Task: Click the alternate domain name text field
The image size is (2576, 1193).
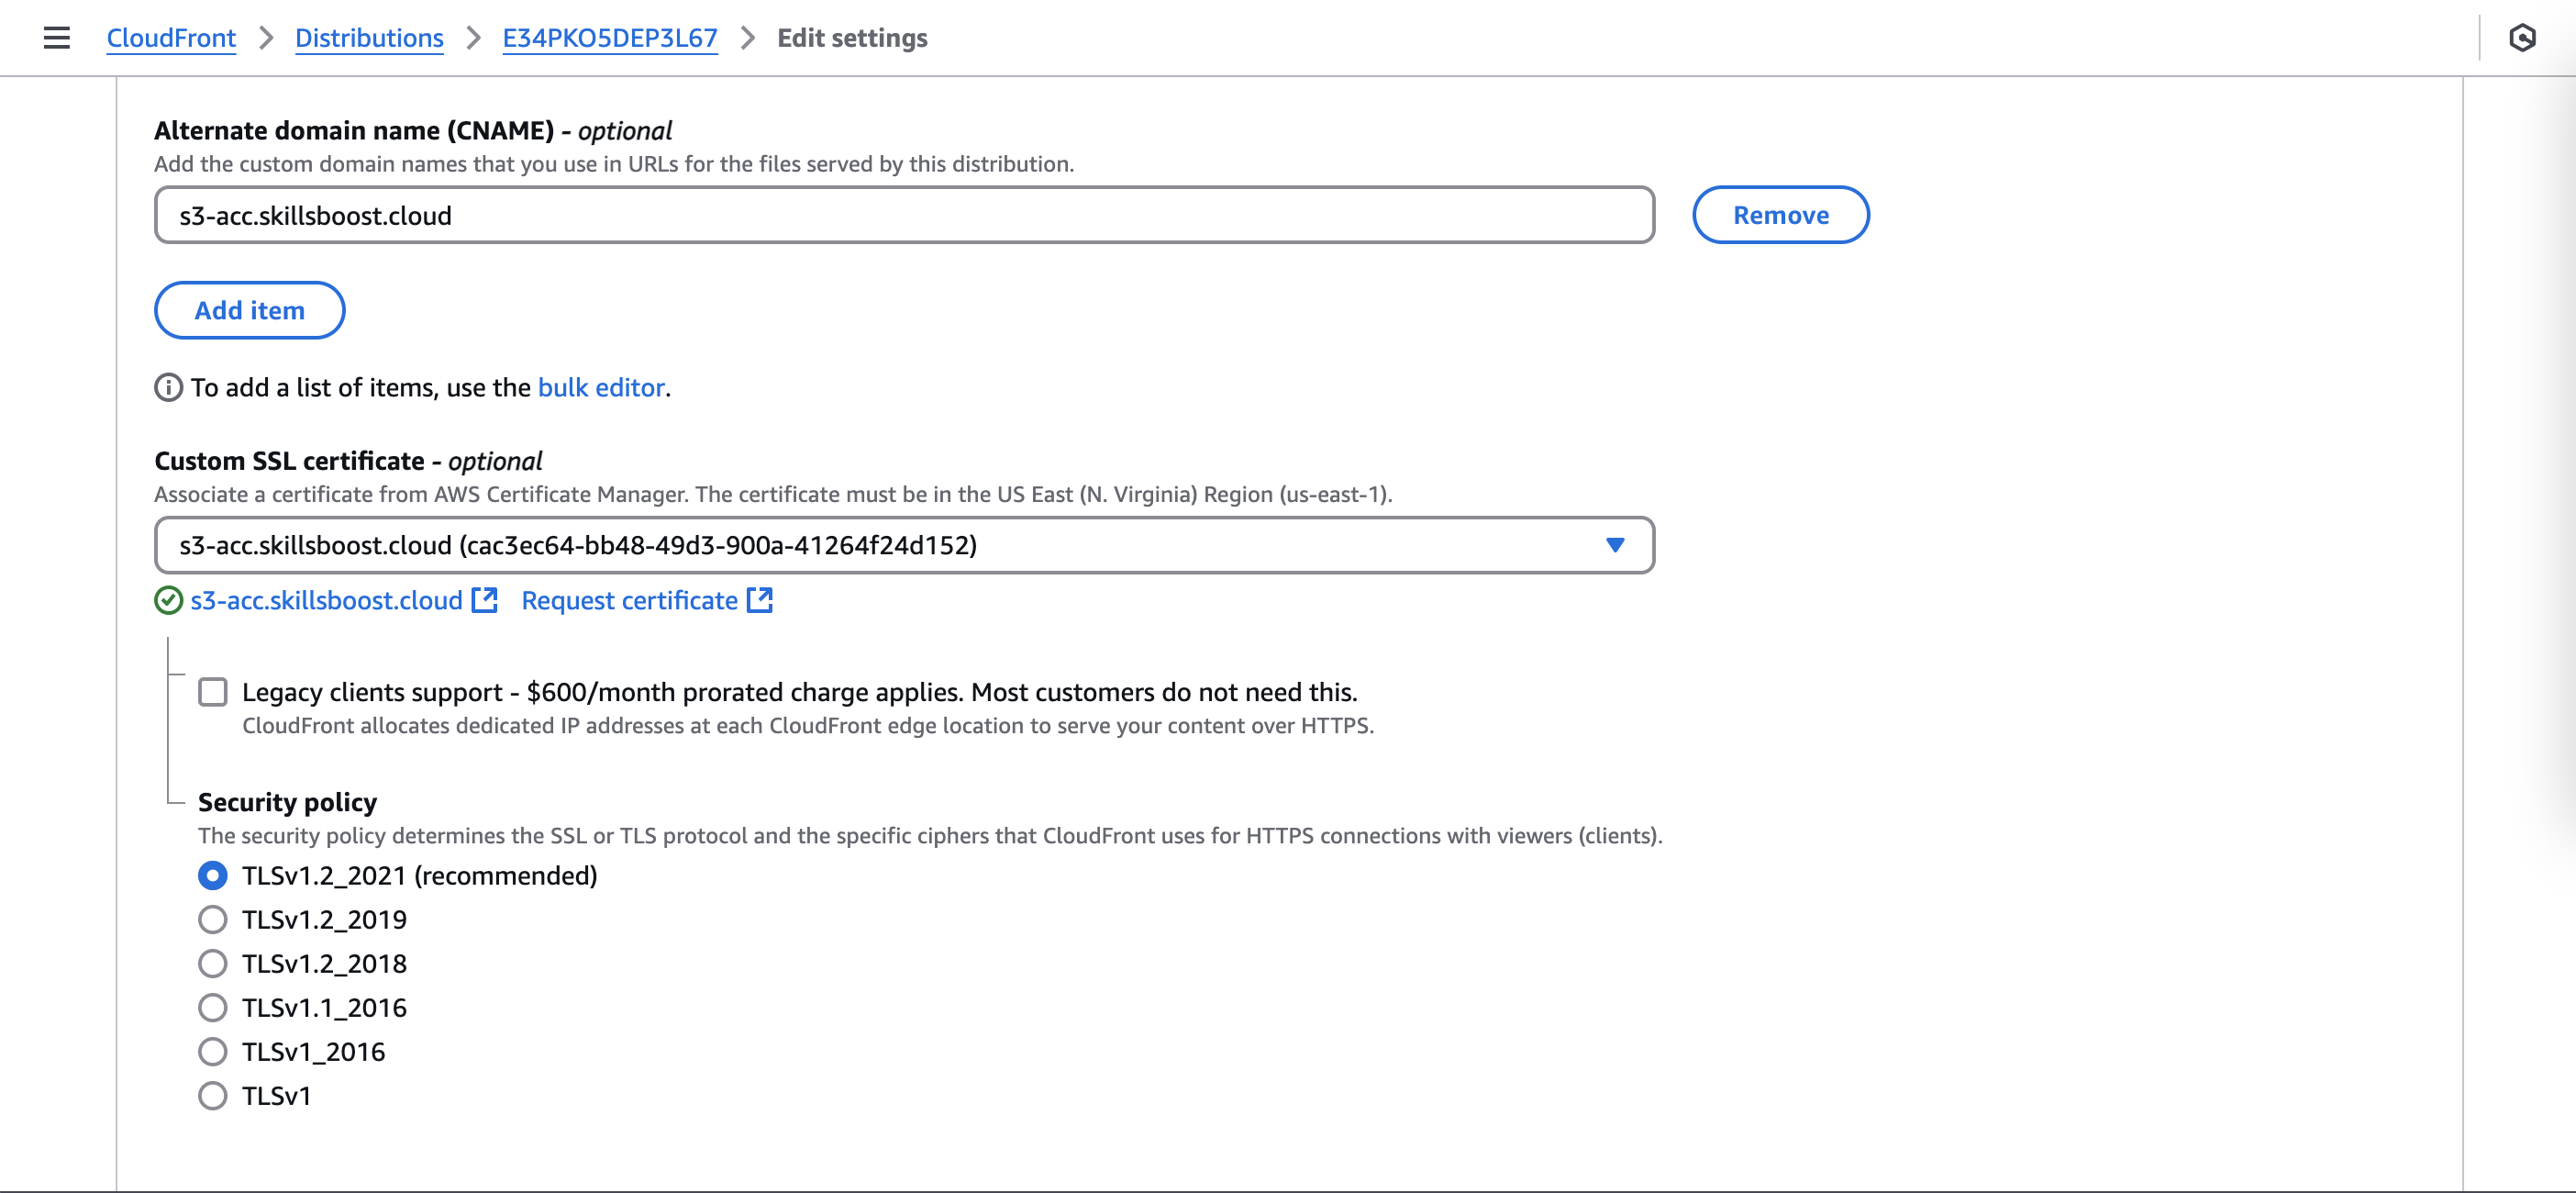Action: [903, 215]
